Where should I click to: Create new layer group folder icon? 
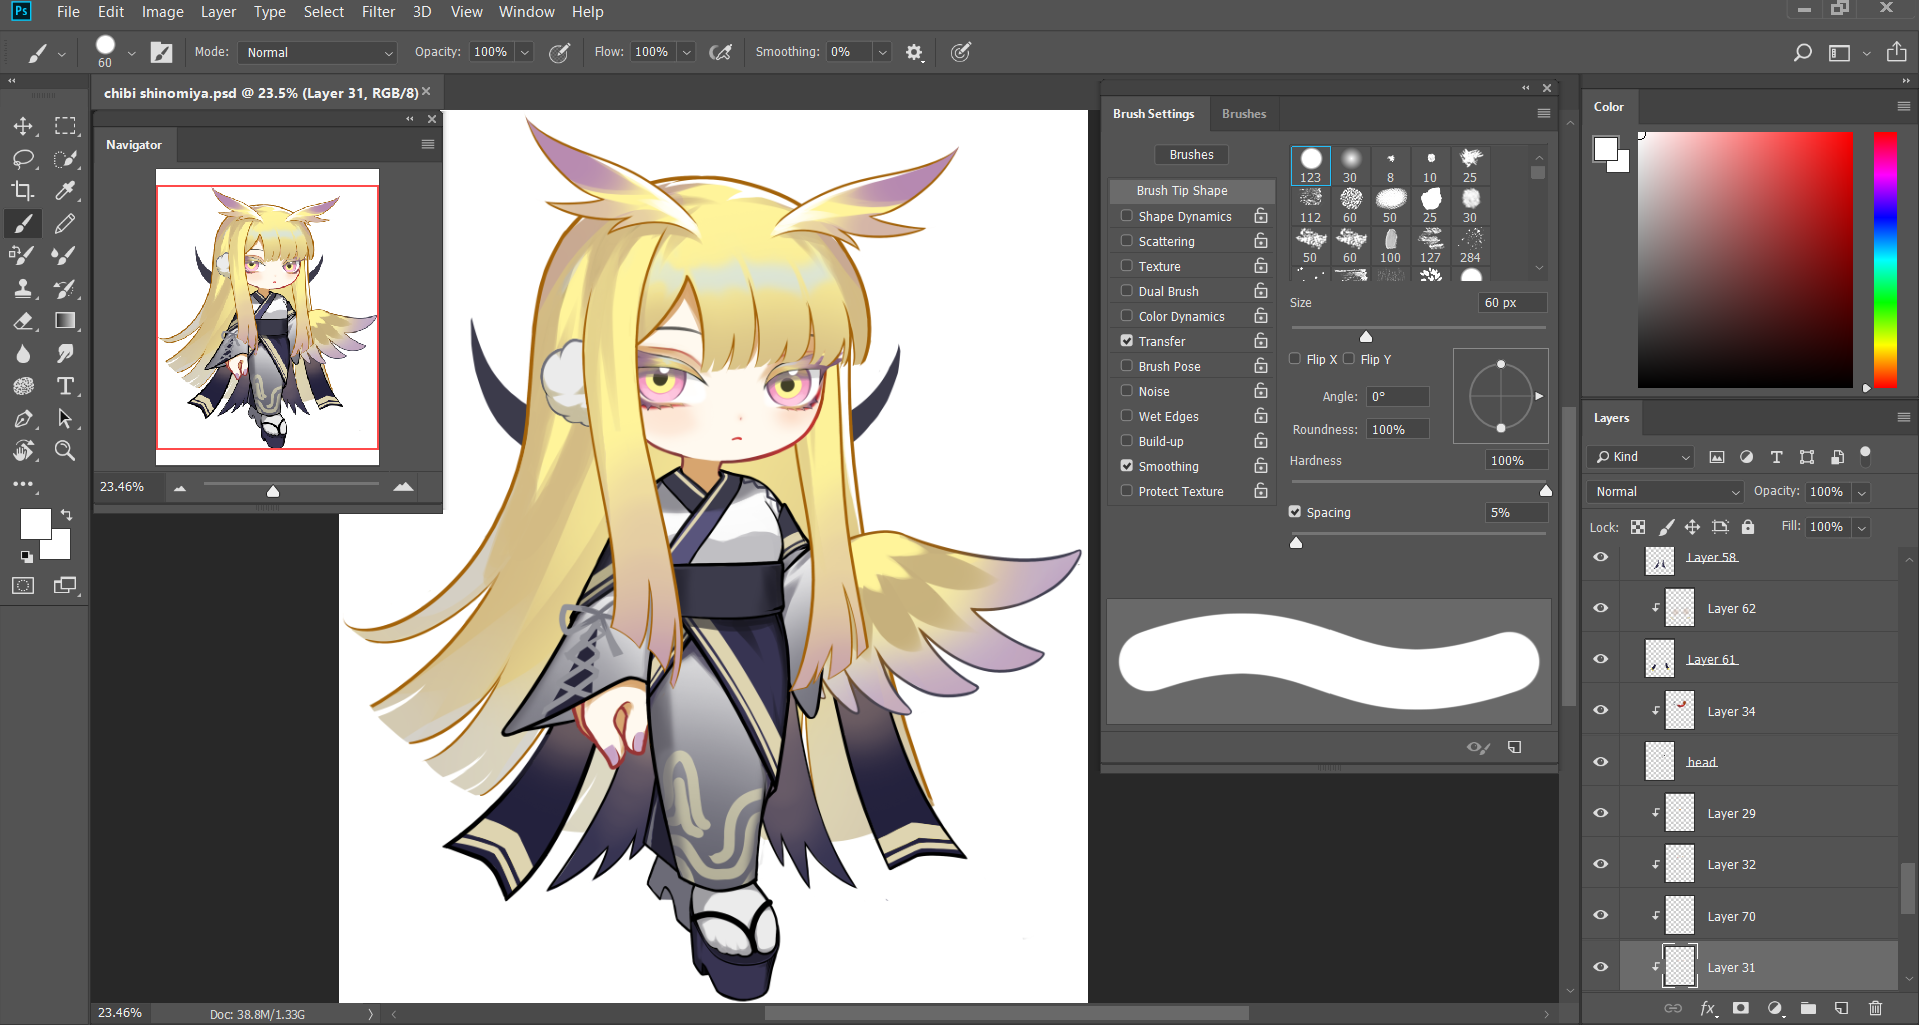(x=1808, y=1008)
